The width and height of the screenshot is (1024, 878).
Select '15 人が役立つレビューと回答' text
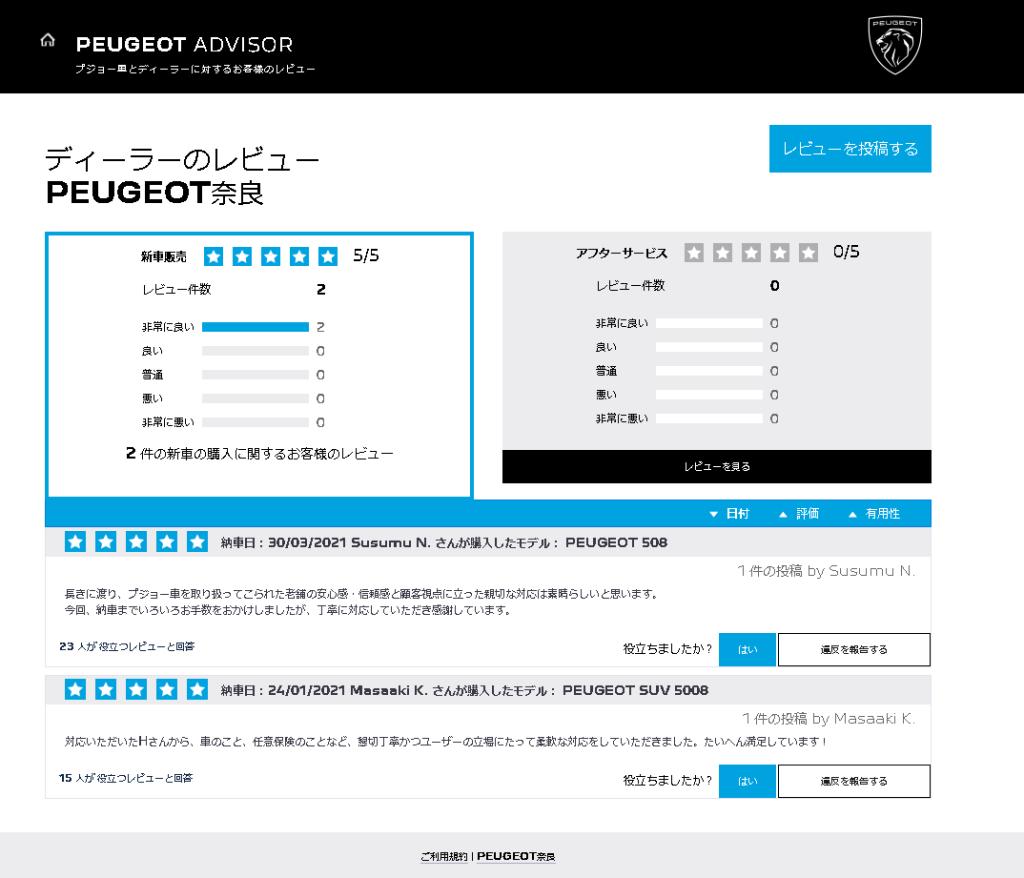point(125,778)
